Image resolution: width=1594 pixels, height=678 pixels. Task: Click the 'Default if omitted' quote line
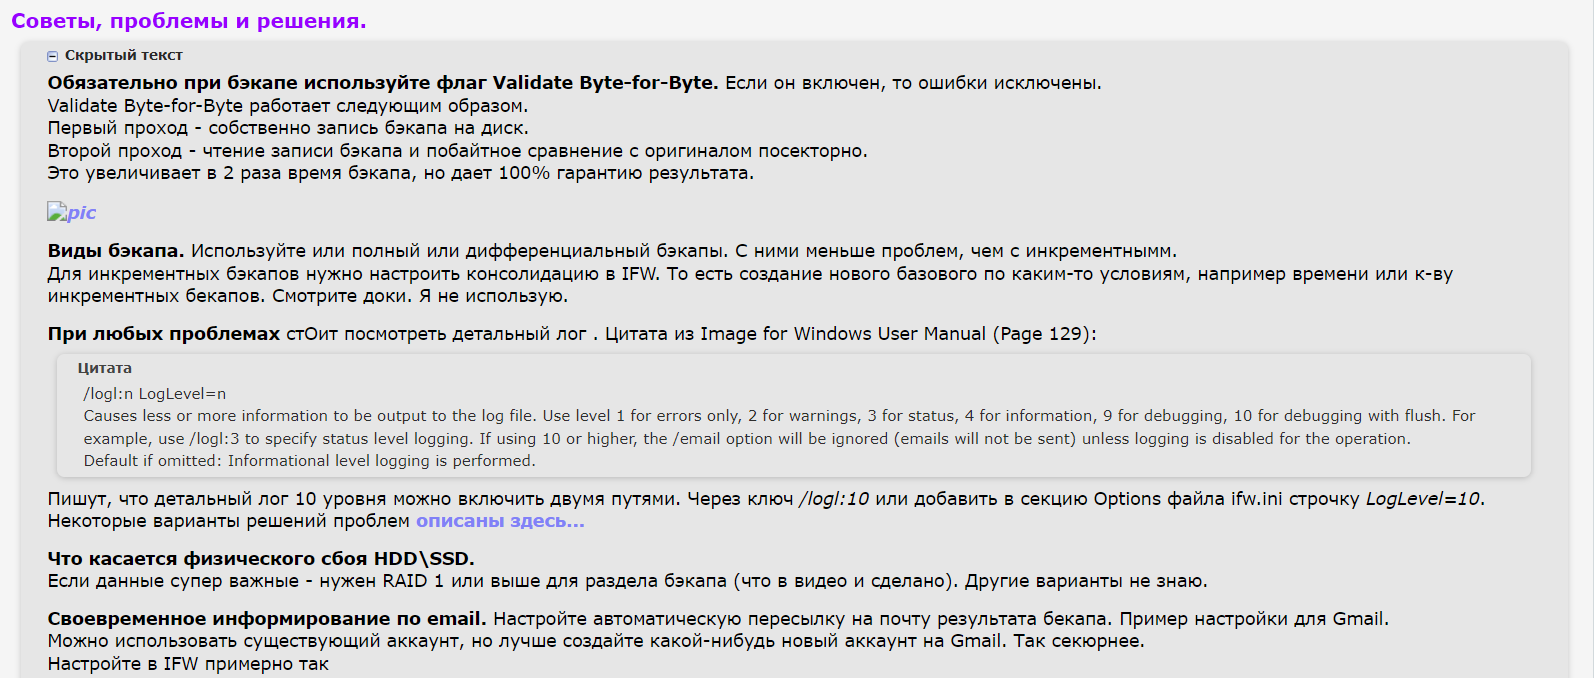coord(309,461)
